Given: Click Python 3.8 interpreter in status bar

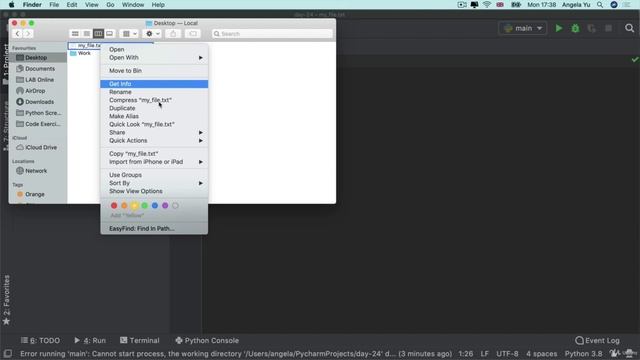Looking at the screenshot, I should [583, 354].
